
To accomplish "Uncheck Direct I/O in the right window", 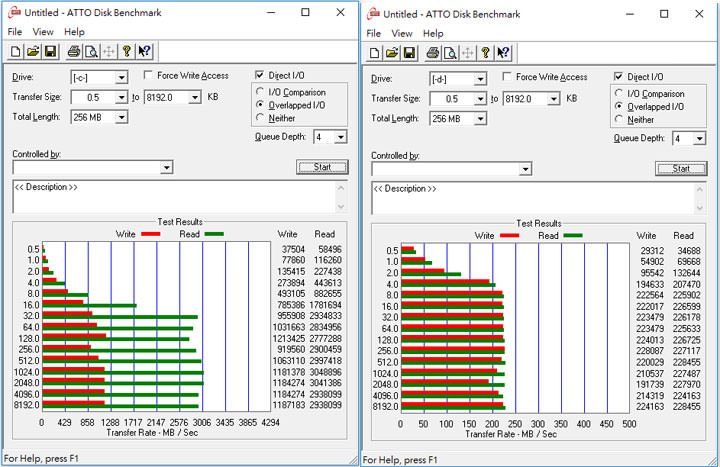I will pos(620,77).
